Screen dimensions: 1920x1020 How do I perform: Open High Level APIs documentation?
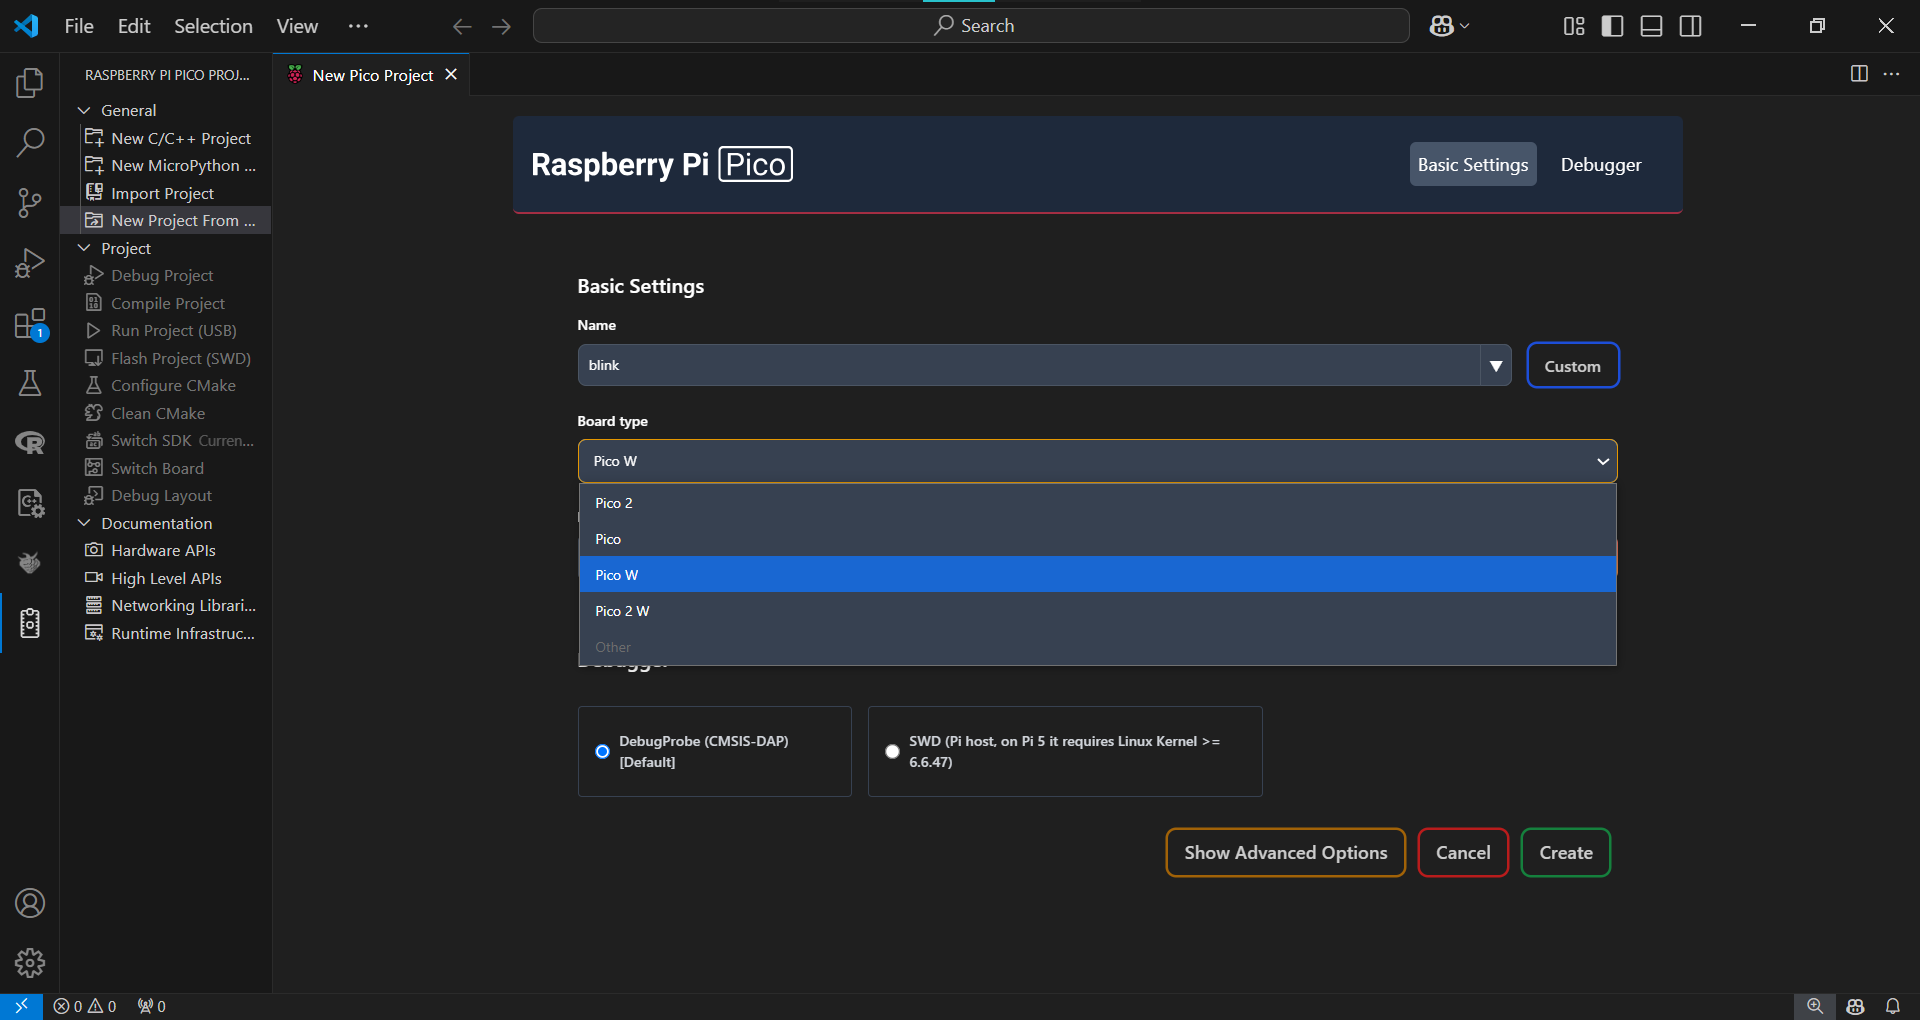[x=166, y=578]
